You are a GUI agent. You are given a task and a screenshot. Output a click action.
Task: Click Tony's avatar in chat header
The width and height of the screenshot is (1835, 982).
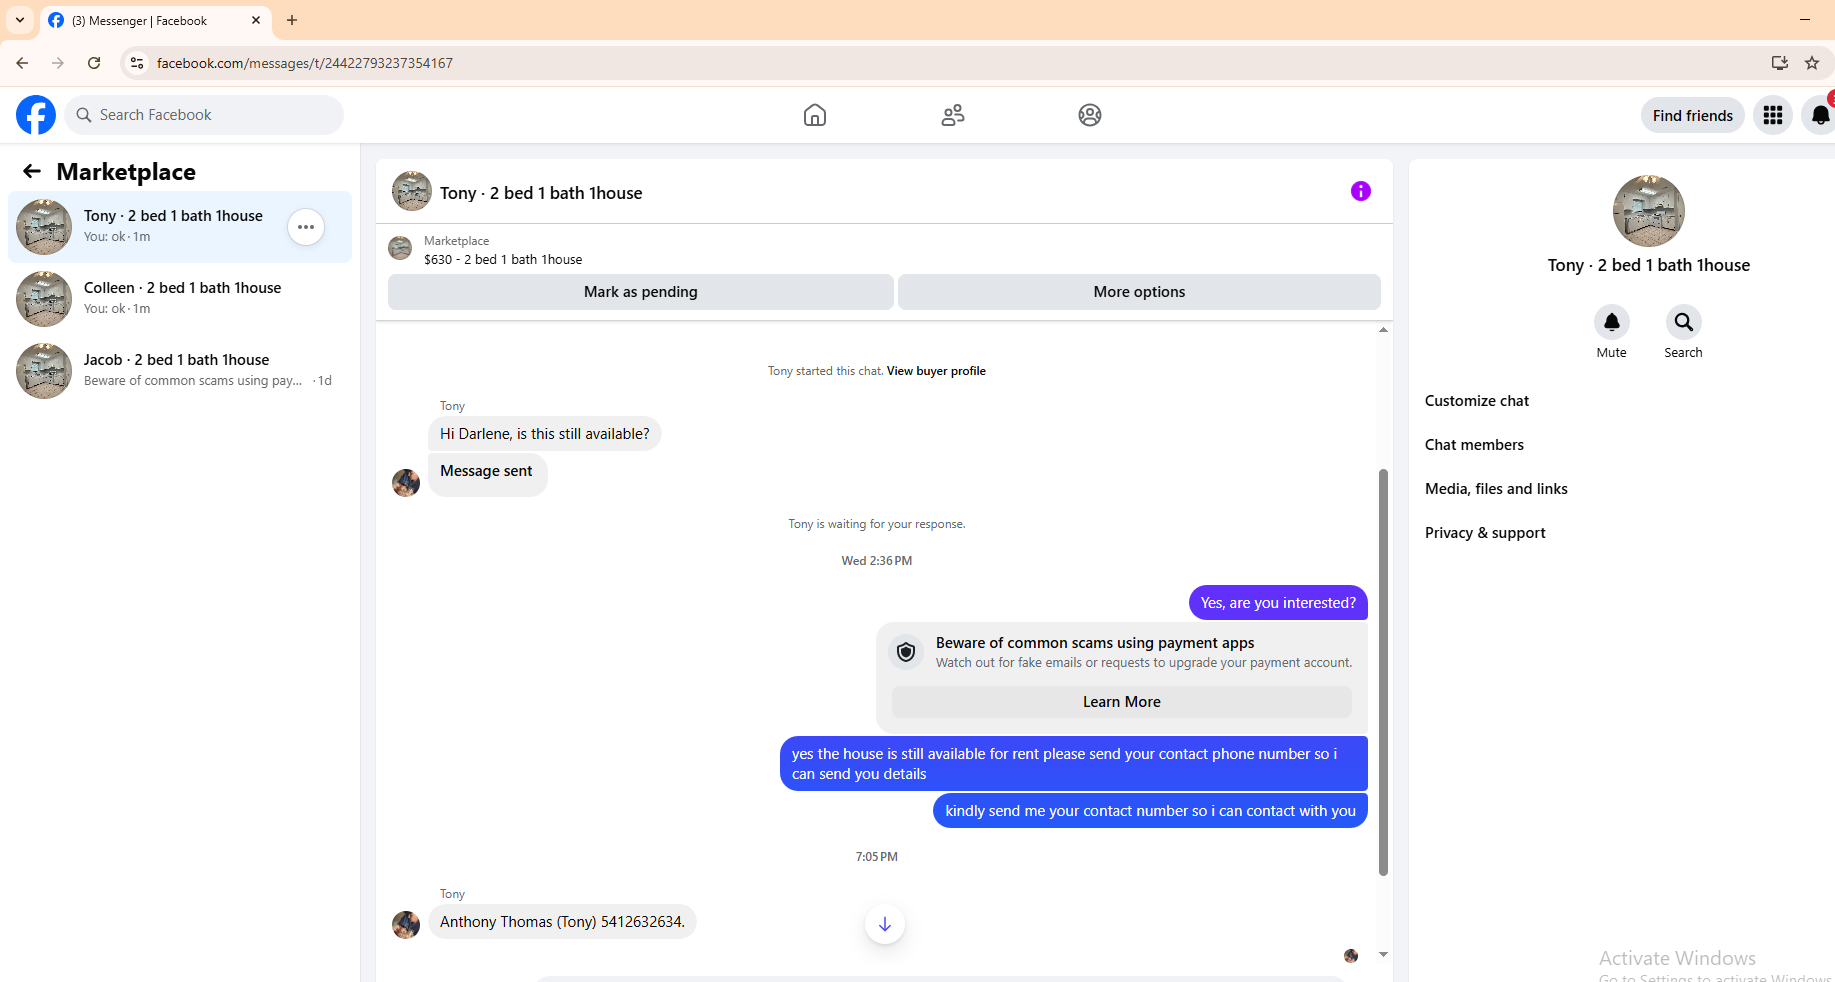click(412, 191)
